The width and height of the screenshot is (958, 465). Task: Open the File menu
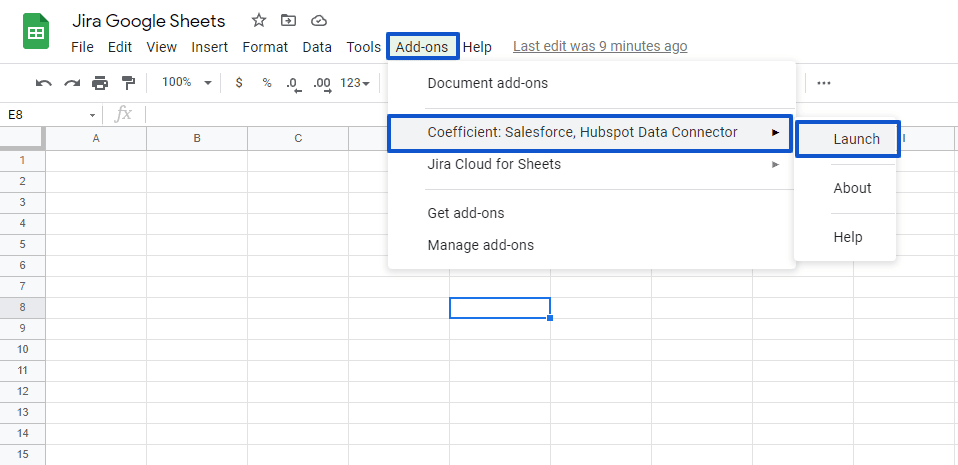(x=82, y=47)
